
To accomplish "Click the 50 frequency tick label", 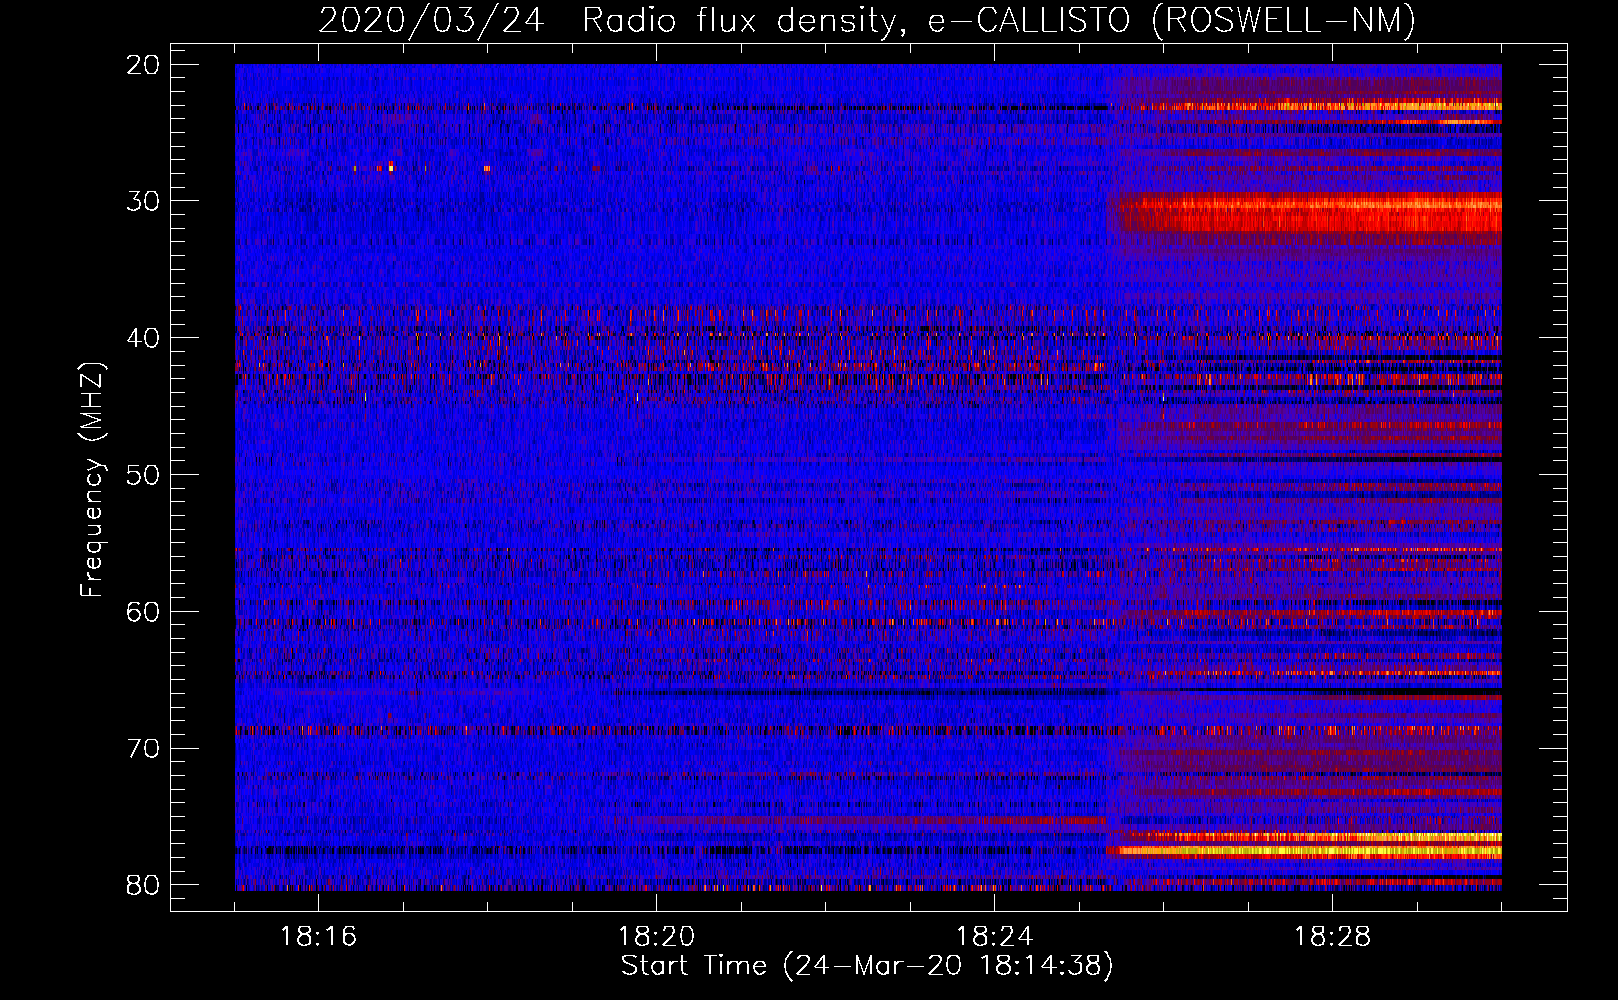I will tap(144, 474).
